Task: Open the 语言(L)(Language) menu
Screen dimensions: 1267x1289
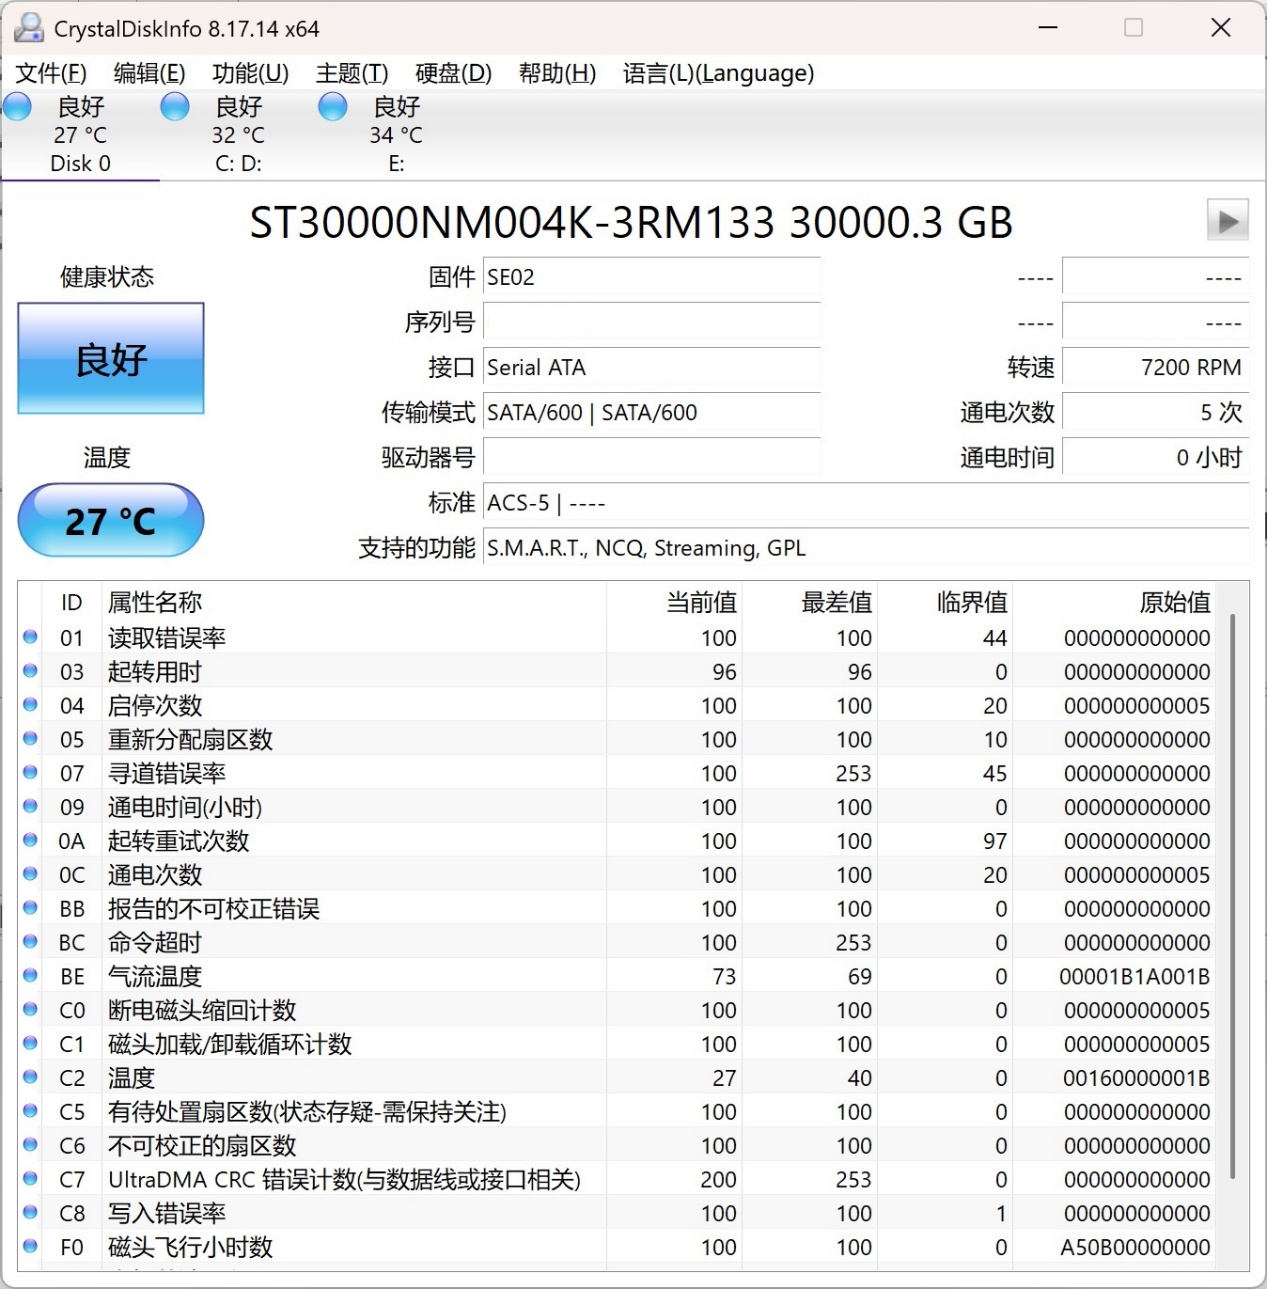Action: [x=718, y=73]
